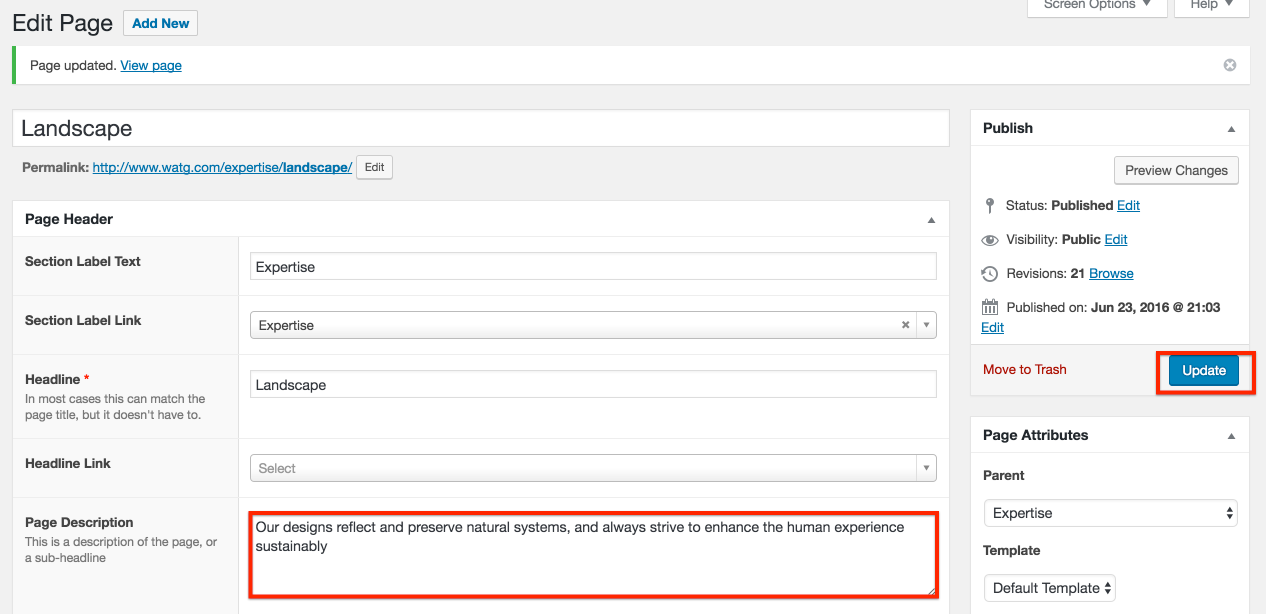The height and width of the screenshot is (614, 1266).
Task: Click the Update button
Action: click(1203, 370)
